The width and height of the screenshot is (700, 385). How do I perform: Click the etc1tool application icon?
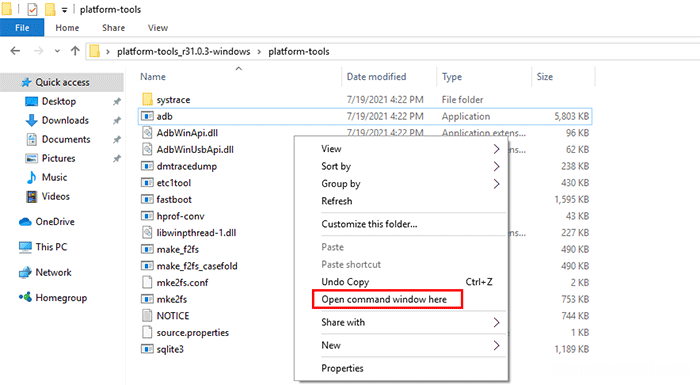click(x=147, y=183)
